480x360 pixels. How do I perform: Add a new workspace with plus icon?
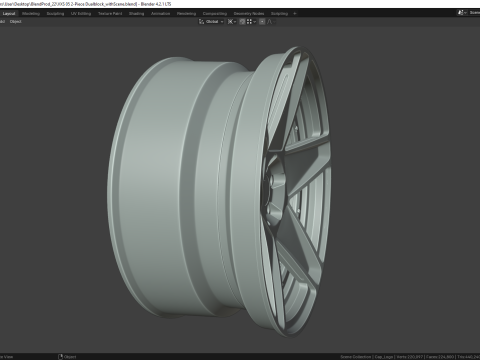[x=295, y=14]
